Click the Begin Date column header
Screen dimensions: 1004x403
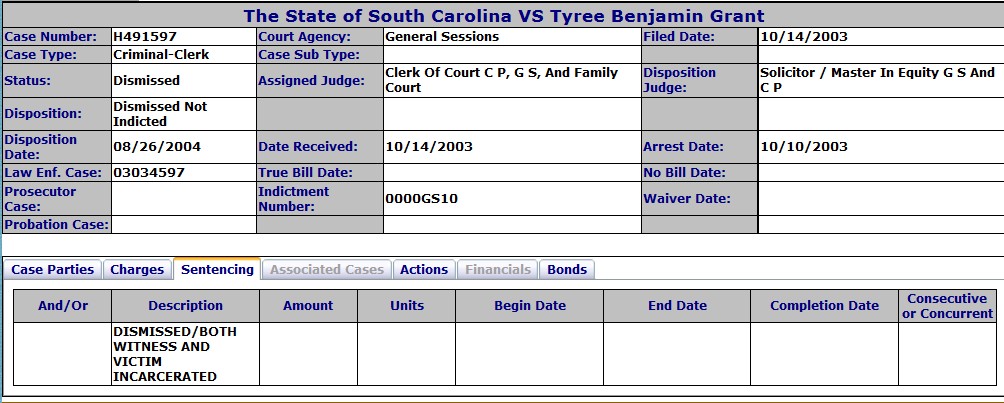[530, 305]
